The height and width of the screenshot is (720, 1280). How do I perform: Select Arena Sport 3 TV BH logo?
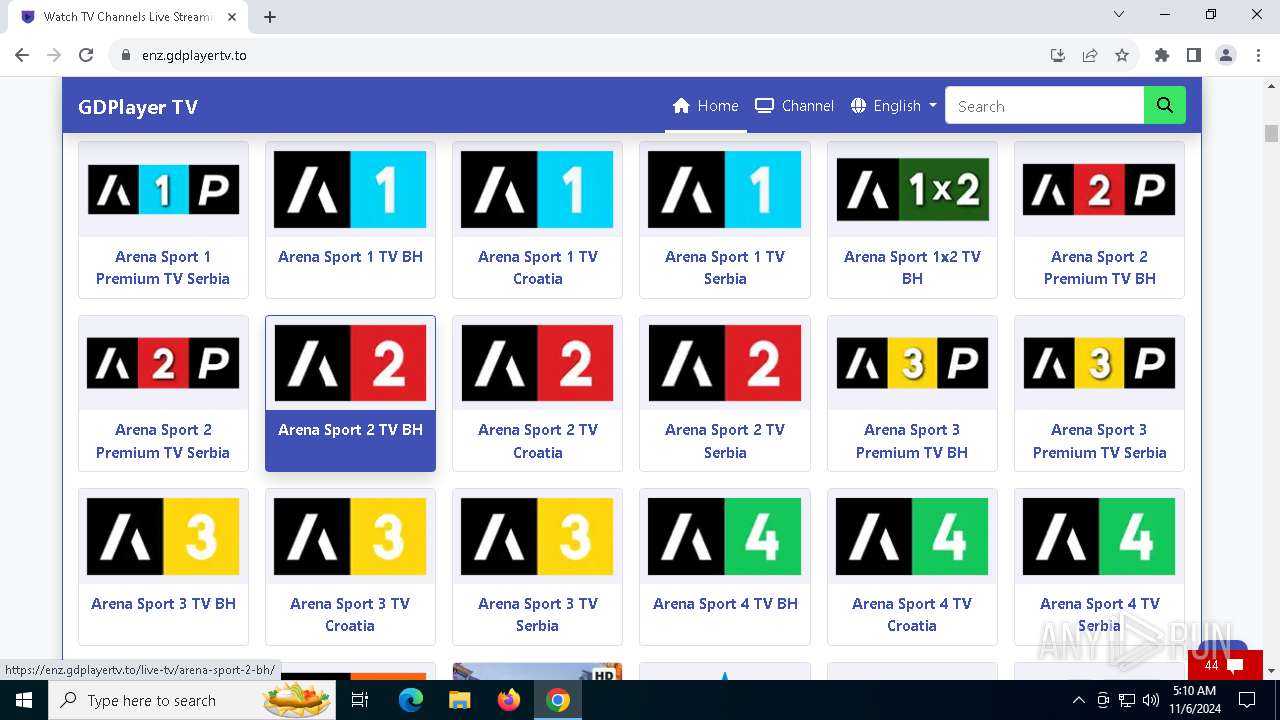pyautogui.click(x=163, y=536)
